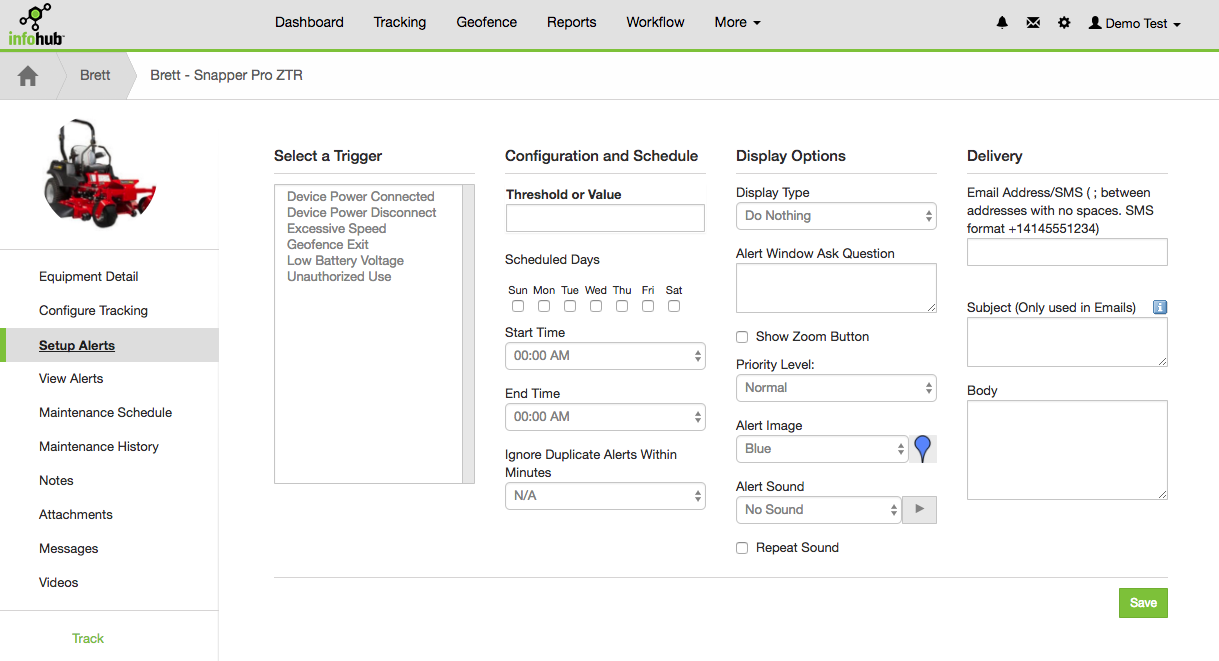Viewport: 1219px width, 661px height.
Task: Open the End Time dropdown
Action: [x=605, y=417]
